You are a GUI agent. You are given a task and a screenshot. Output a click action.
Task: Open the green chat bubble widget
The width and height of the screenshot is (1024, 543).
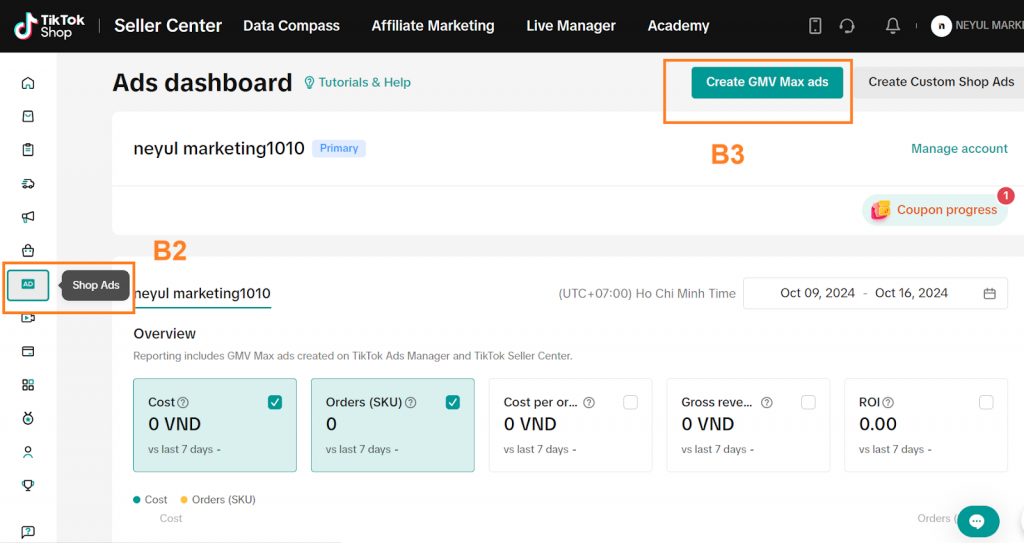(977, 521)
